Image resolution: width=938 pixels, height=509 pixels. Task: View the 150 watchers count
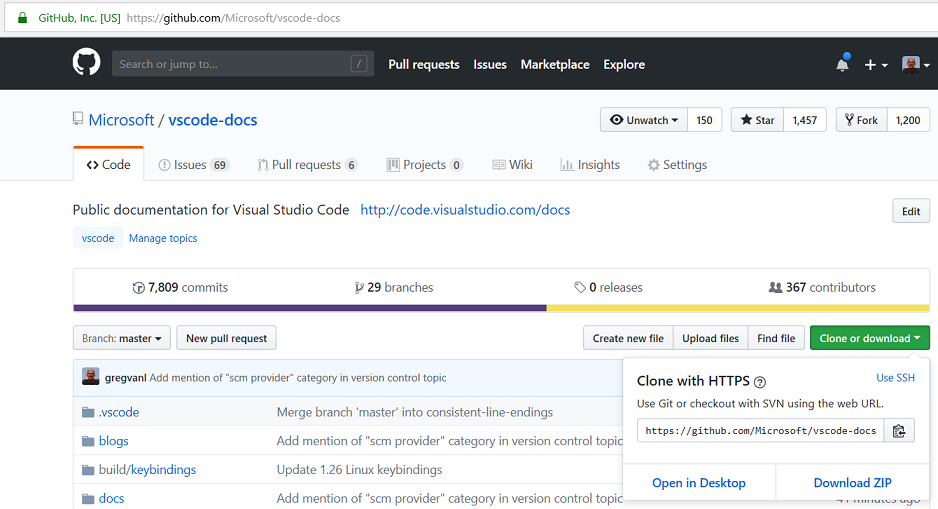[x=705, y=120]
